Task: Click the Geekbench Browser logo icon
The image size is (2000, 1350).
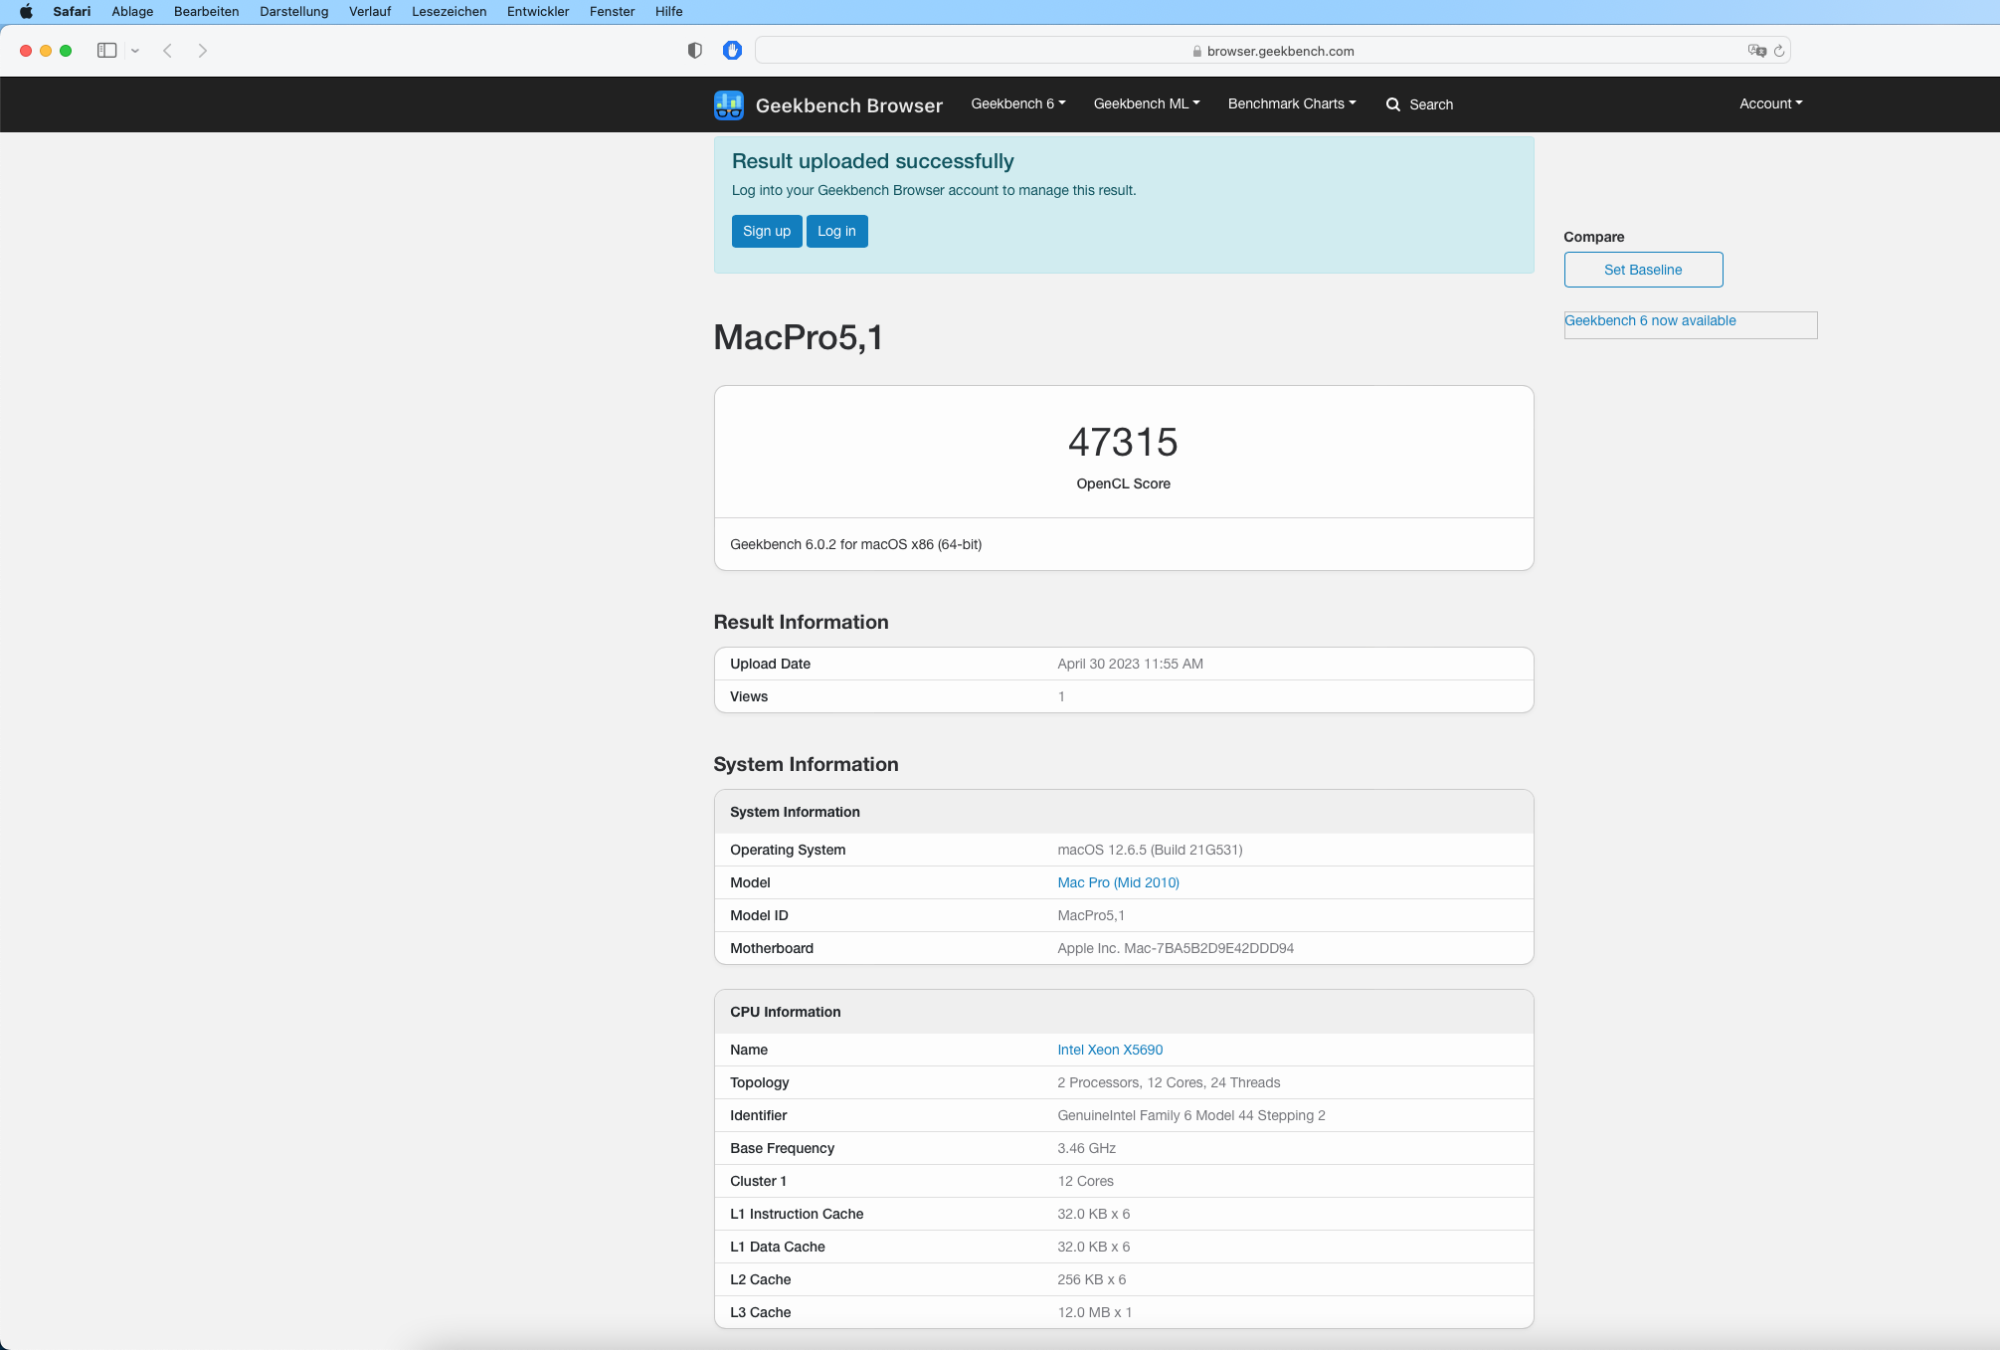Action: coord(728,105)
